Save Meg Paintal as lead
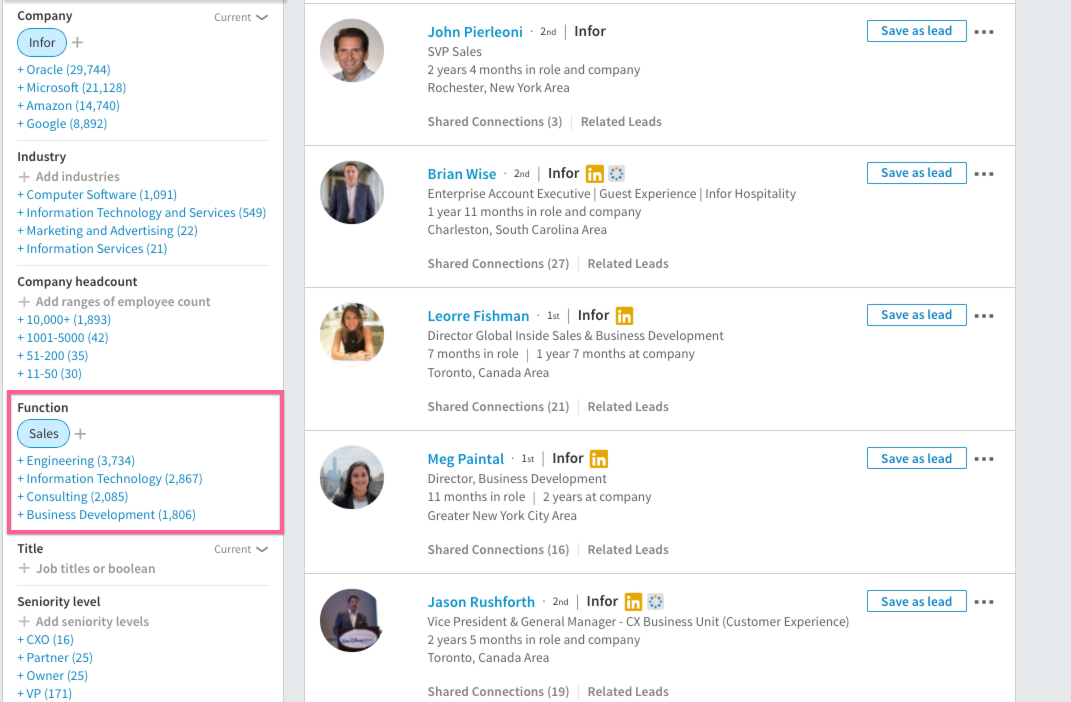 916,458
